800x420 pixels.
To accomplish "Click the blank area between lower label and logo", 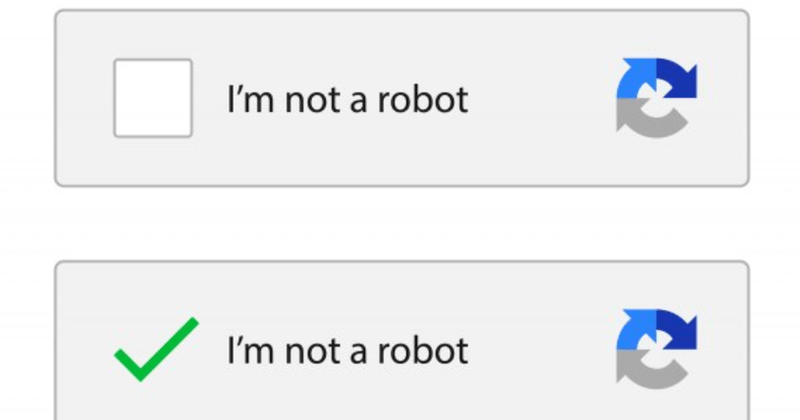I will pos(540,350).
